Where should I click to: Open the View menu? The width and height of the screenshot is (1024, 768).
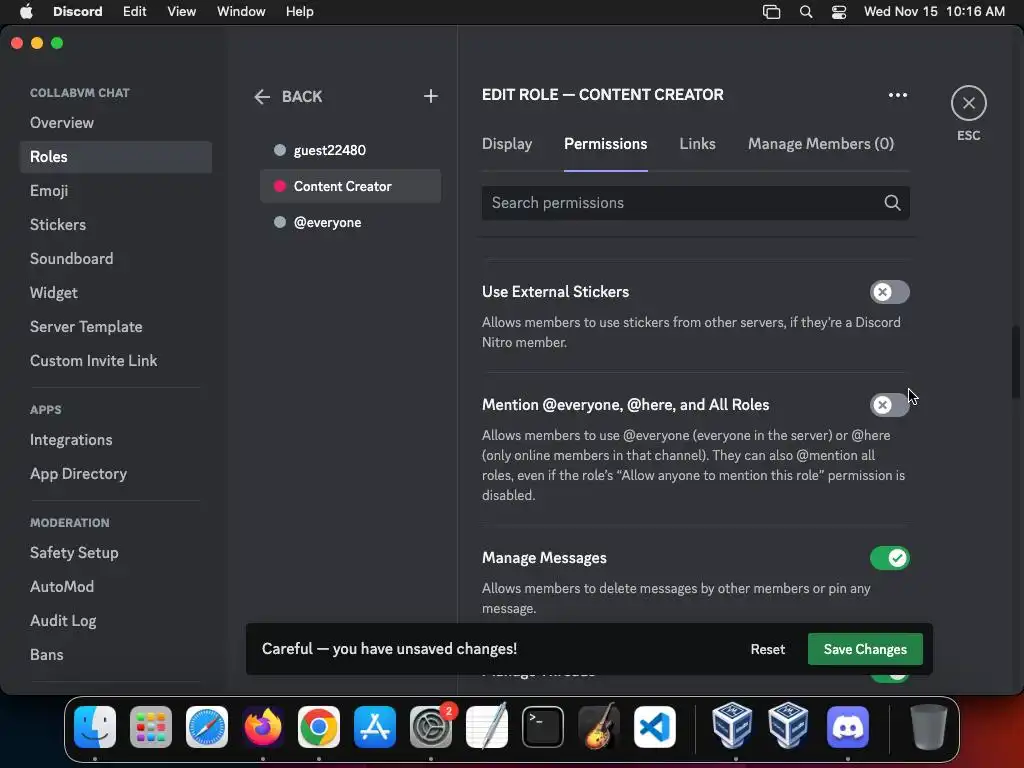pos(182,12)
